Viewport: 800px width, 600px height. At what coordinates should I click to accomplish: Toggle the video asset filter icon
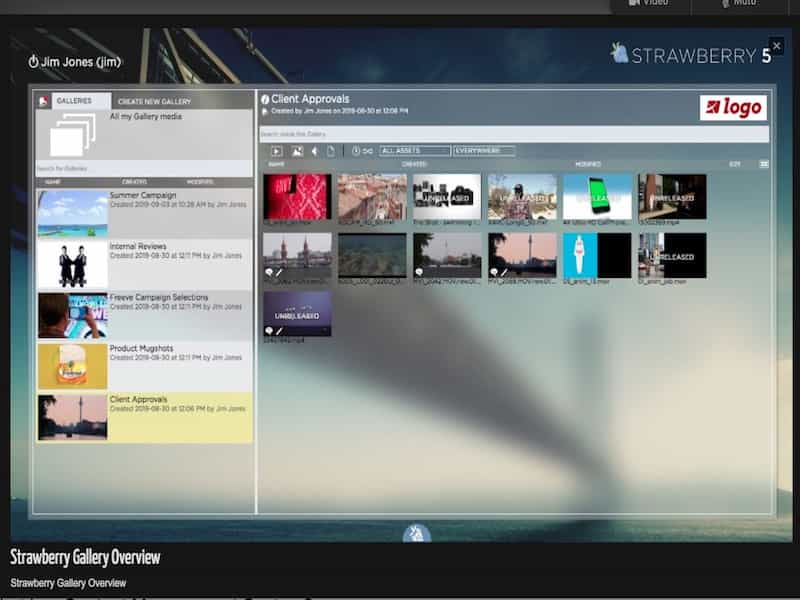point(277,151)
